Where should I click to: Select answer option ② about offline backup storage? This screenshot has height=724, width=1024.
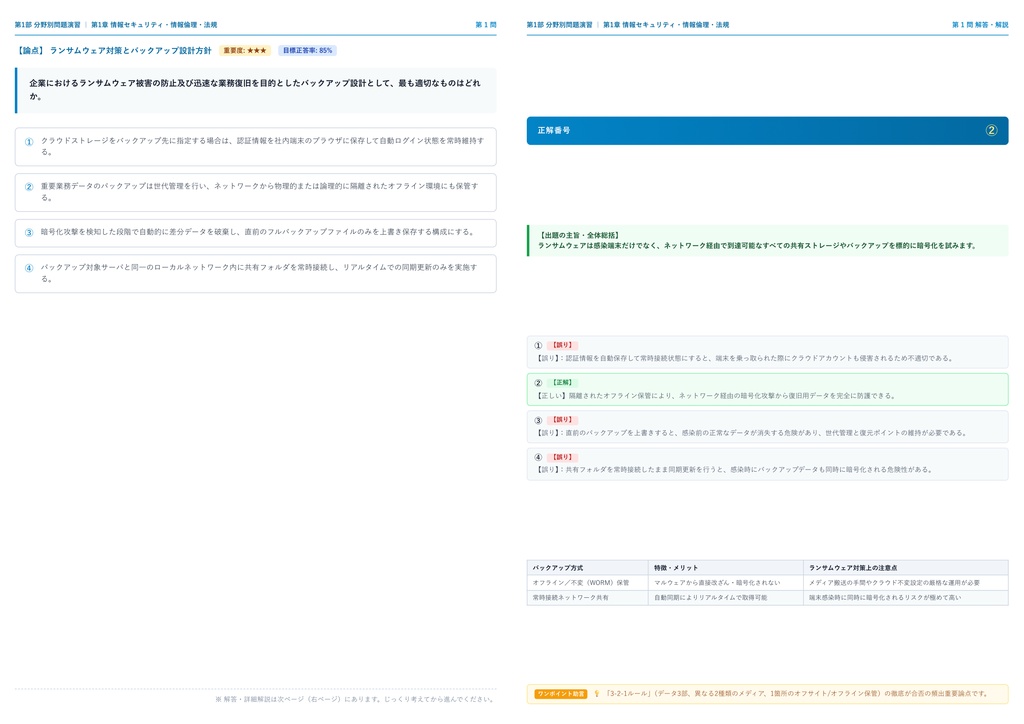(x=255, y=192)
